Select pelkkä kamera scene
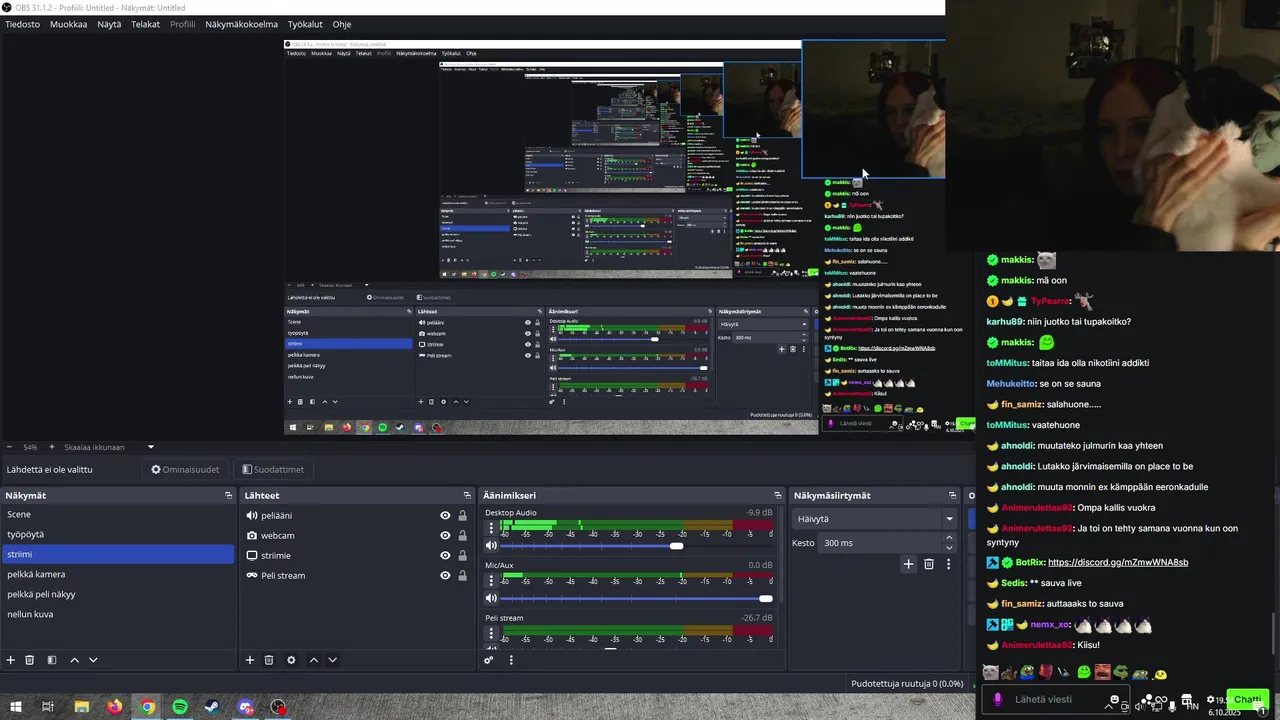The image size is (1280, 720). tap(118, 574)
